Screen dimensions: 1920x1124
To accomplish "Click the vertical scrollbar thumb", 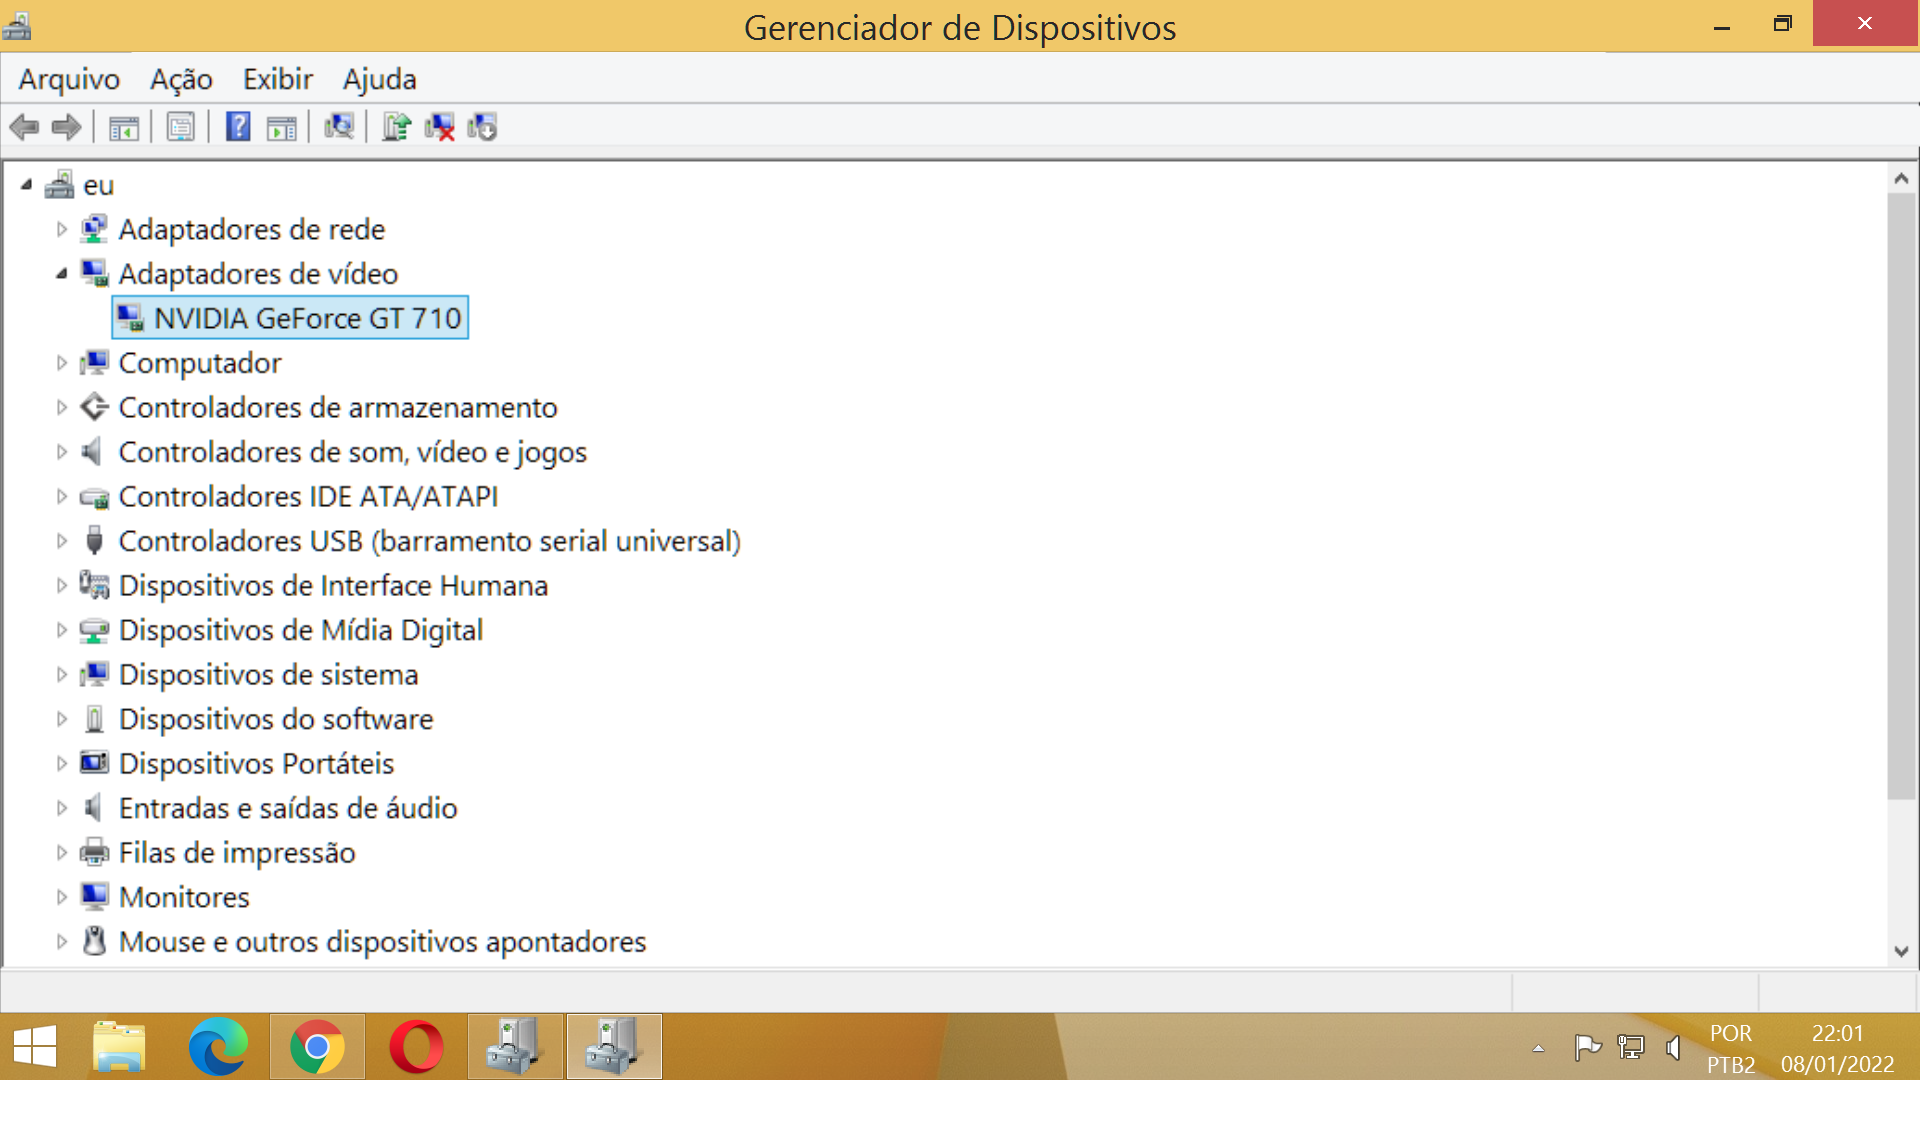I will (1901, 497).
